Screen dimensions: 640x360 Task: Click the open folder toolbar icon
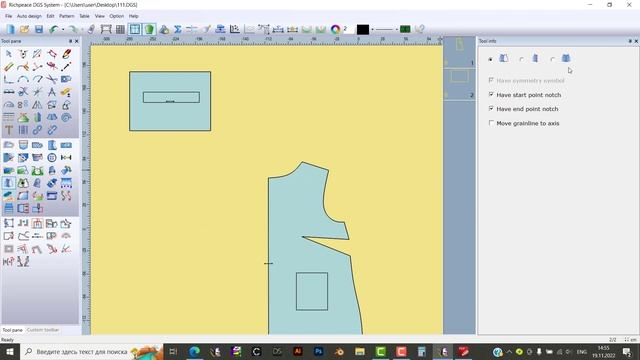[x=24, y=29]
